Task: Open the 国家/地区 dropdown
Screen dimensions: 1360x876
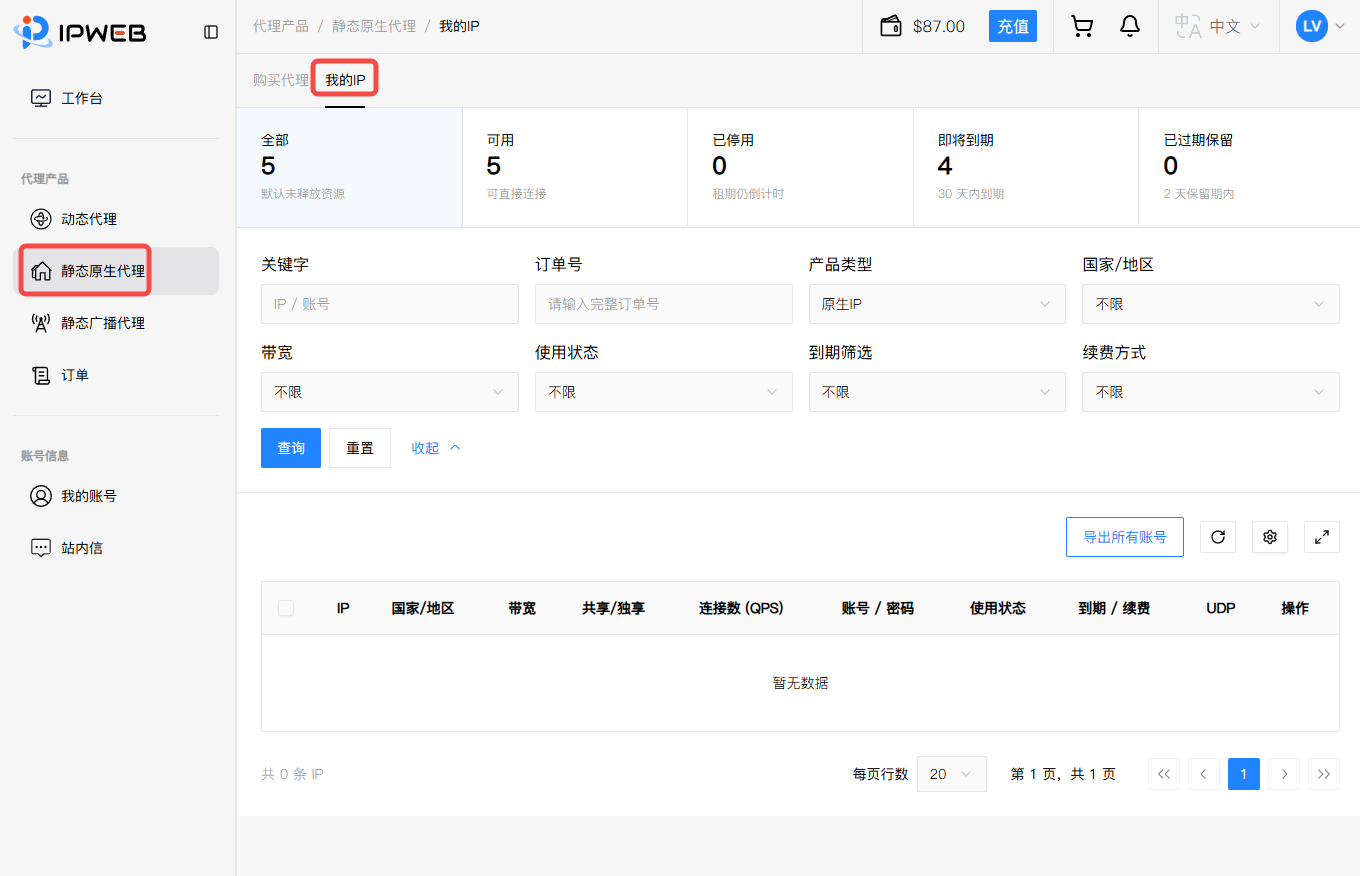Action: pyautogui.click(x=1211, y=304)
